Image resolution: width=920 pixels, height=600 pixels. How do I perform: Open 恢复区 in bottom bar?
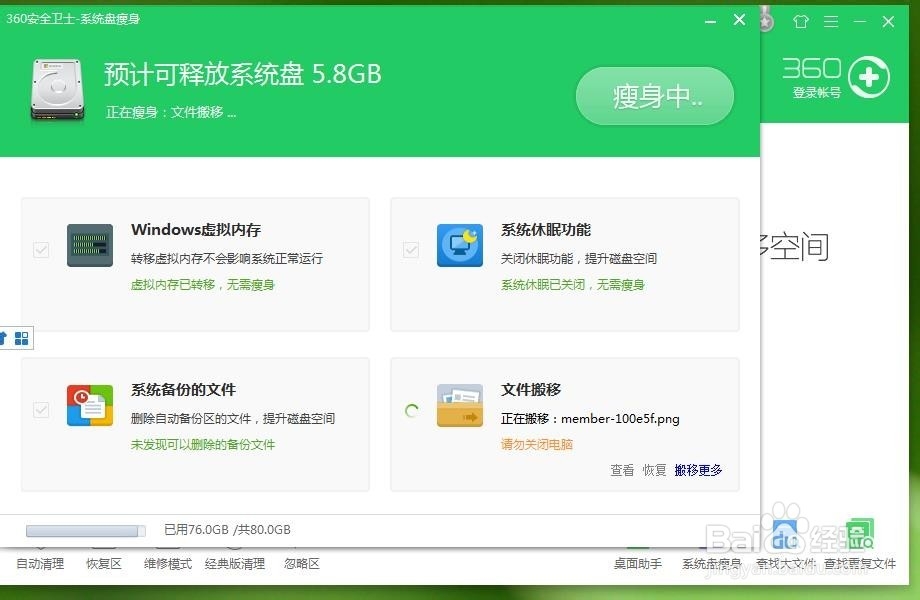click(x=104, y=564)
